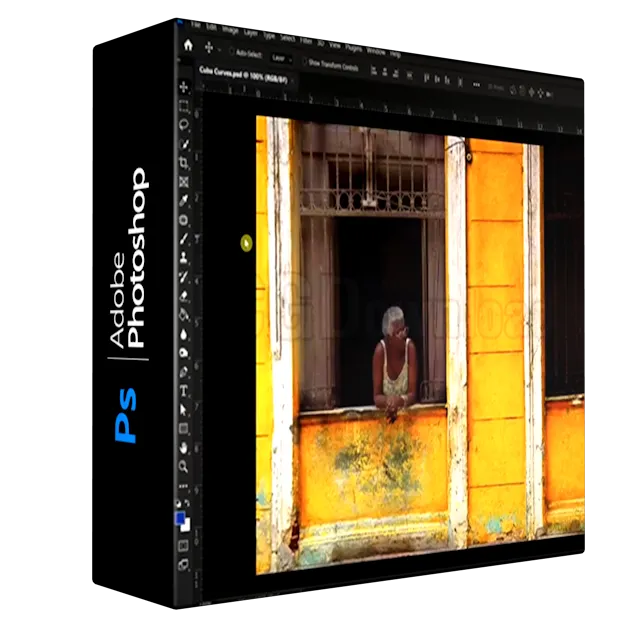
Task: Open the Move tool preset picker arrow
Action: pos(219,51)
